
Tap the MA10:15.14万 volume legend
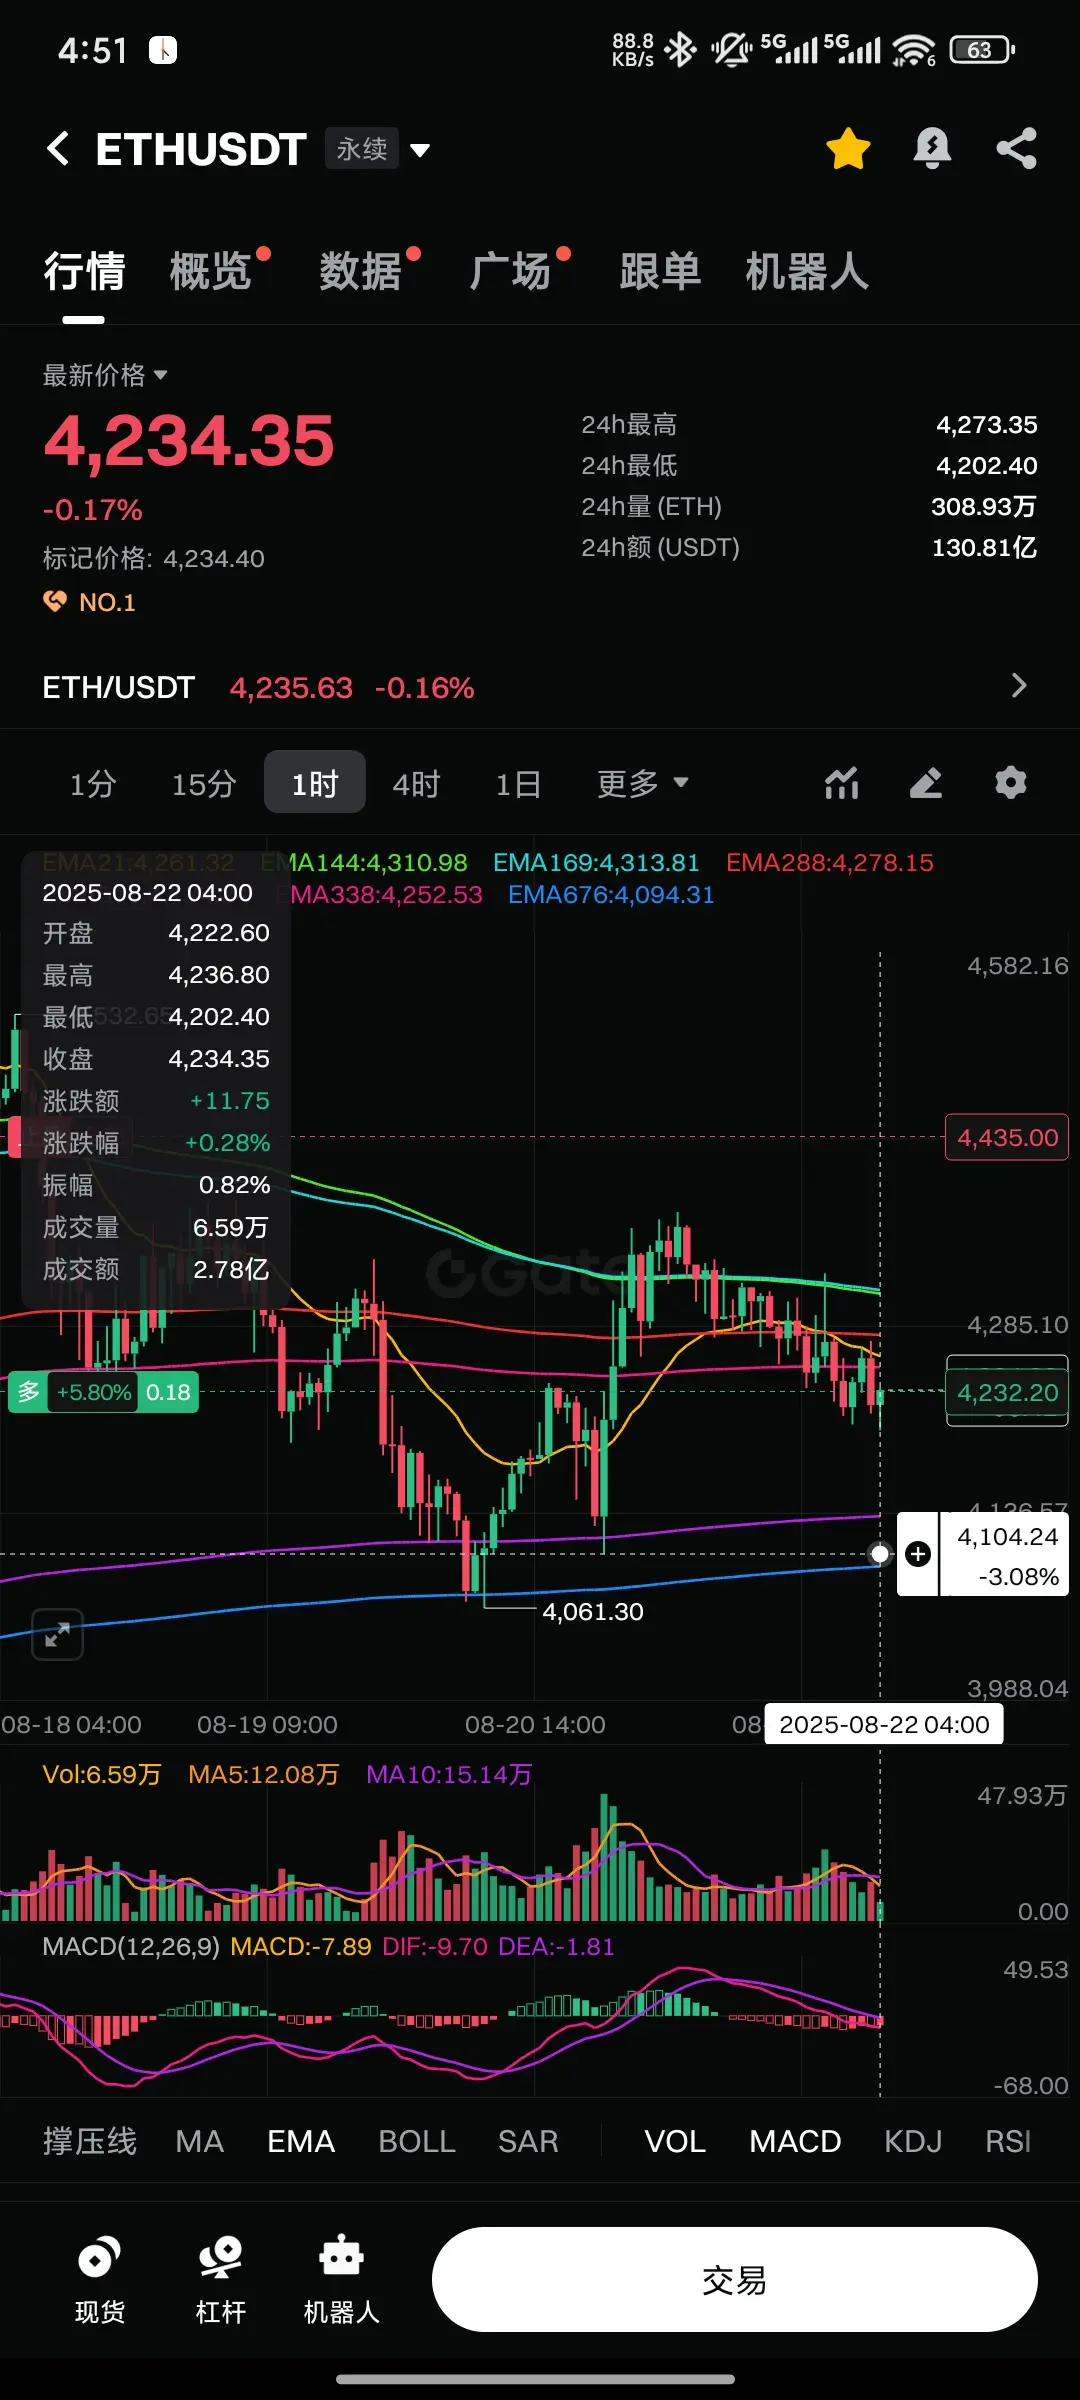[448, 1774]
